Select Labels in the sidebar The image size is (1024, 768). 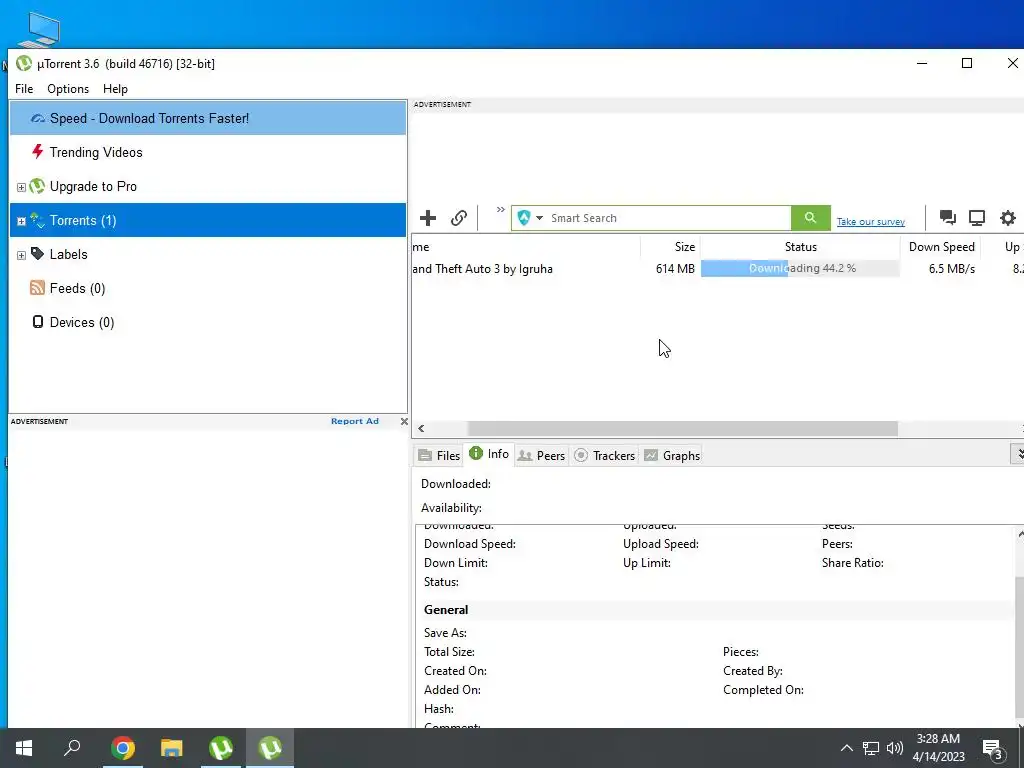tap(208, 254)
